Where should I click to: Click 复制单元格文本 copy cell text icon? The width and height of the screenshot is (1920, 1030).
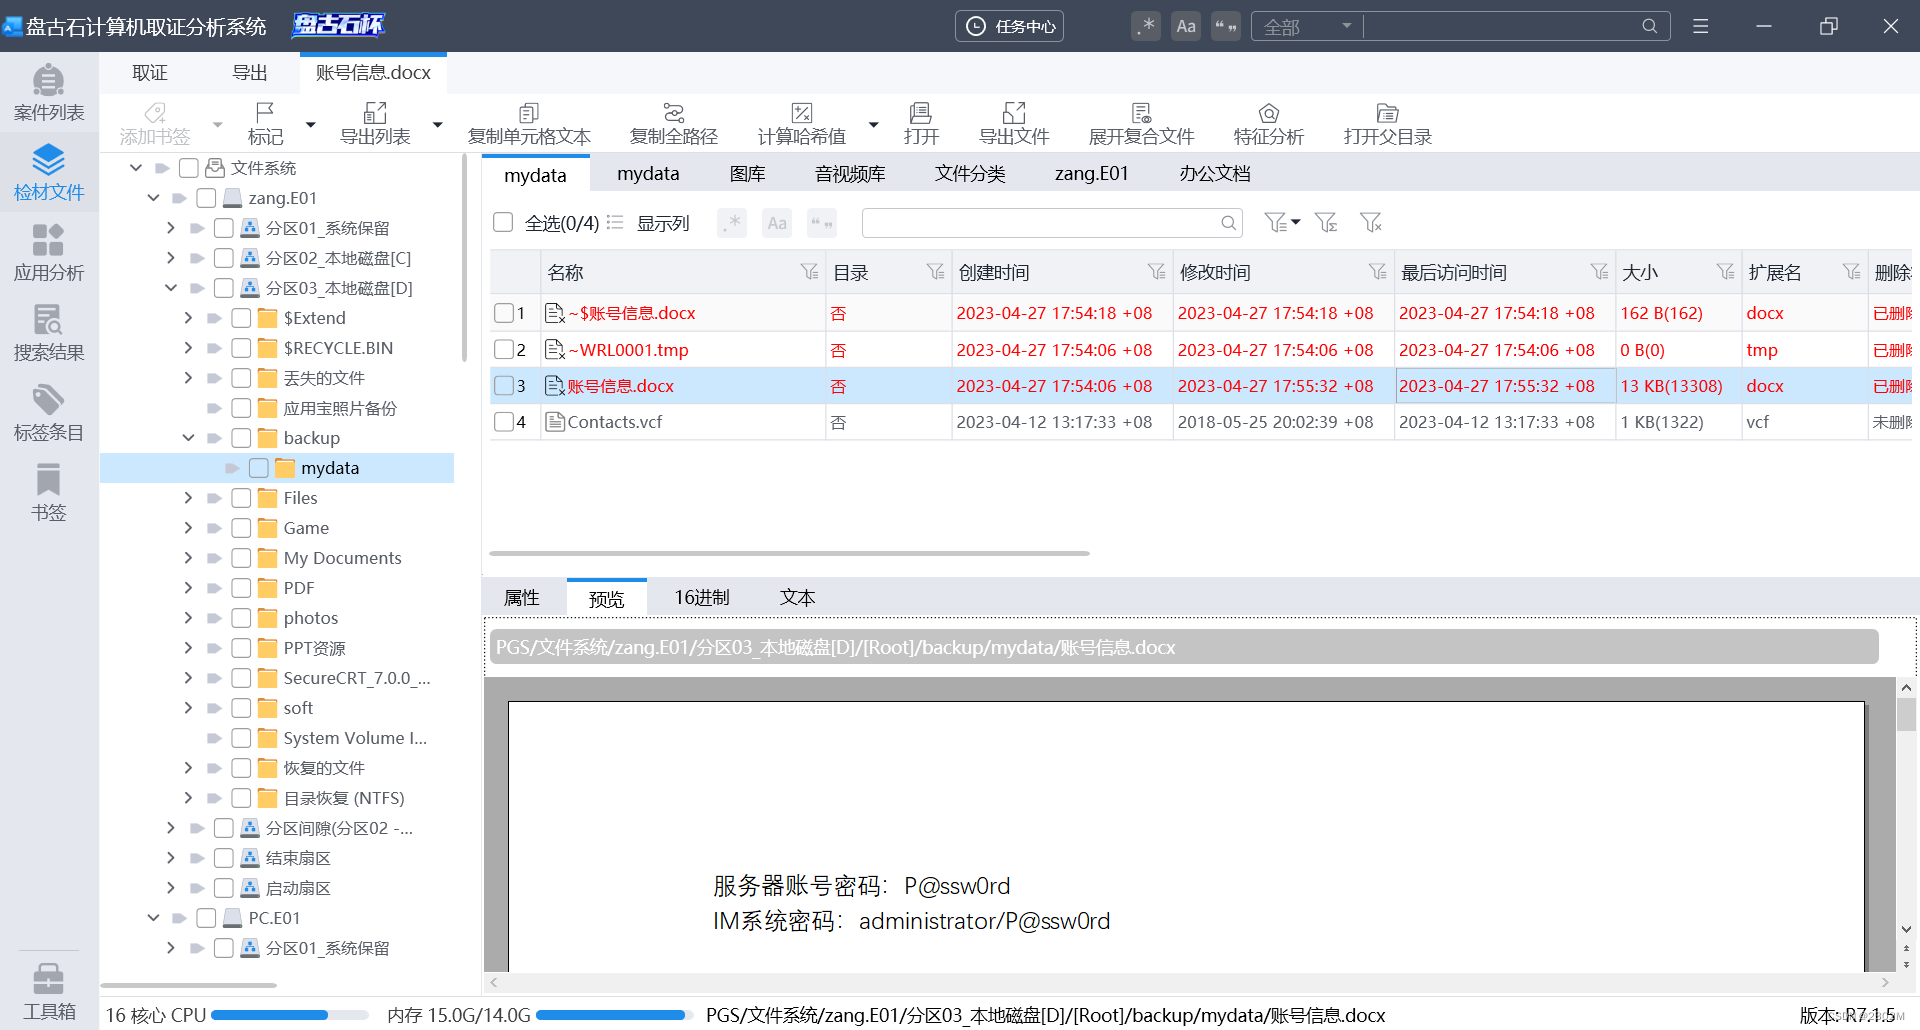pos(529,124)
